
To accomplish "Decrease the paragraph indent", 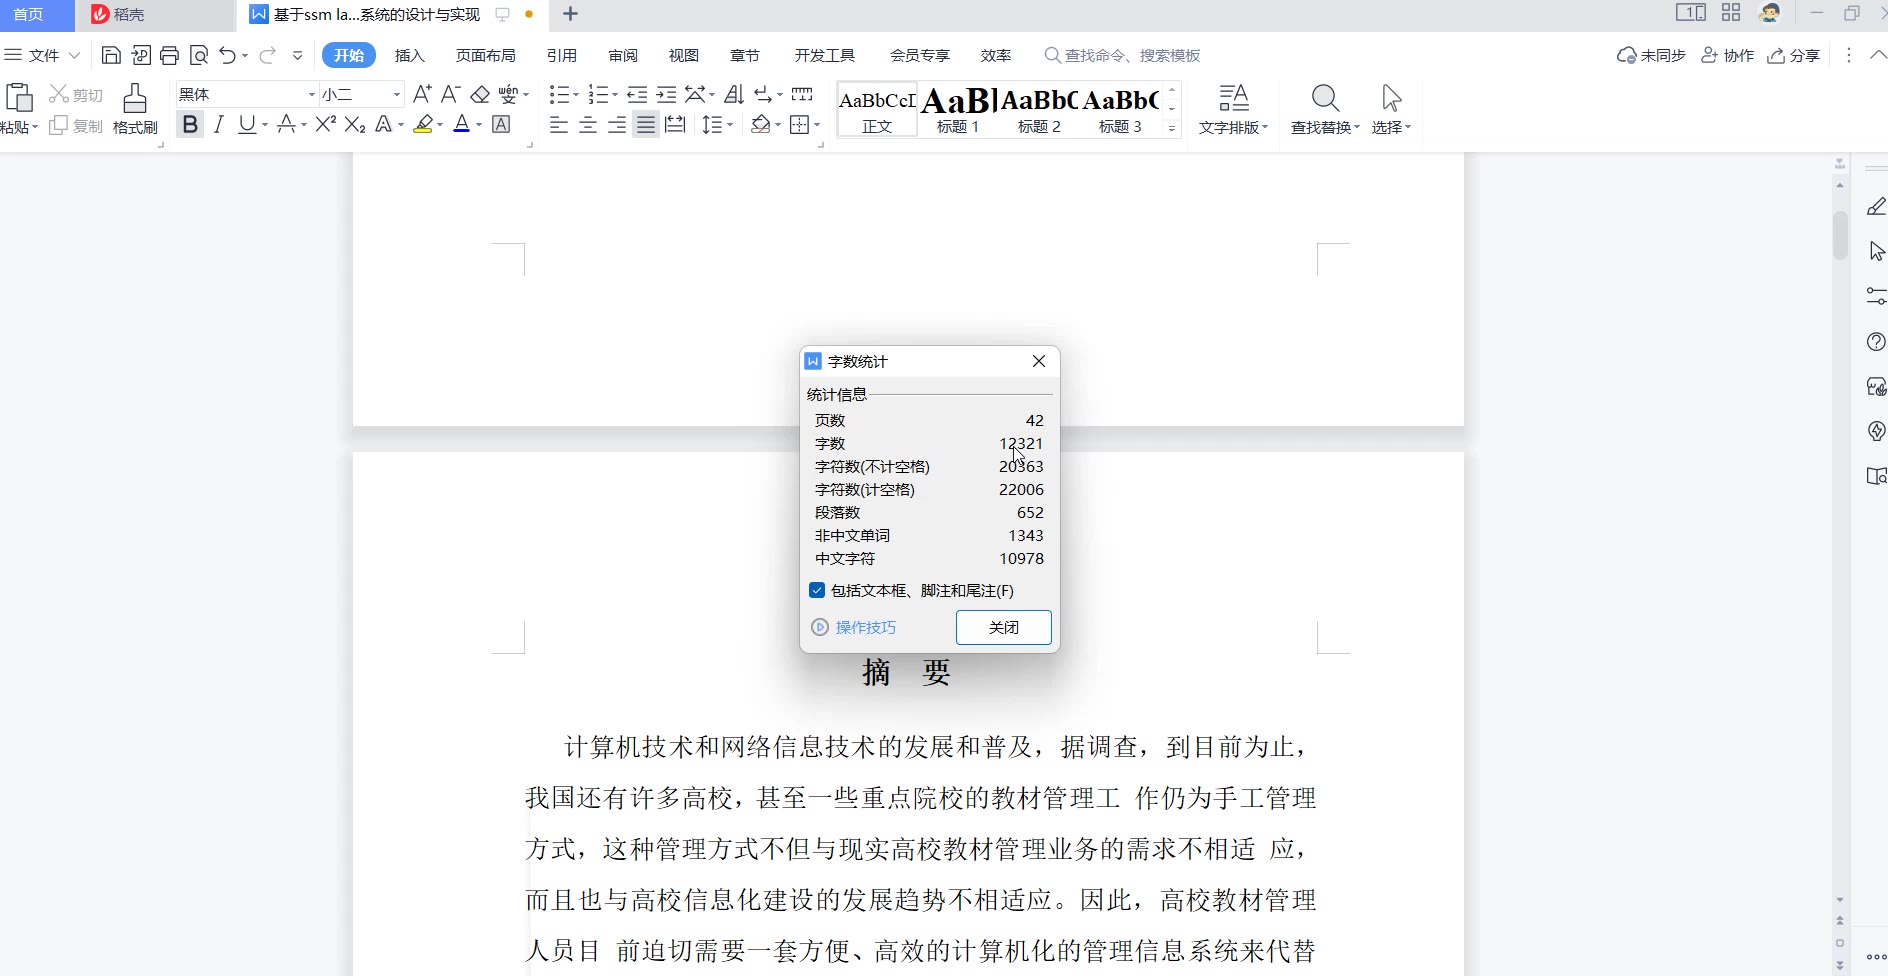I will (637, 94).
